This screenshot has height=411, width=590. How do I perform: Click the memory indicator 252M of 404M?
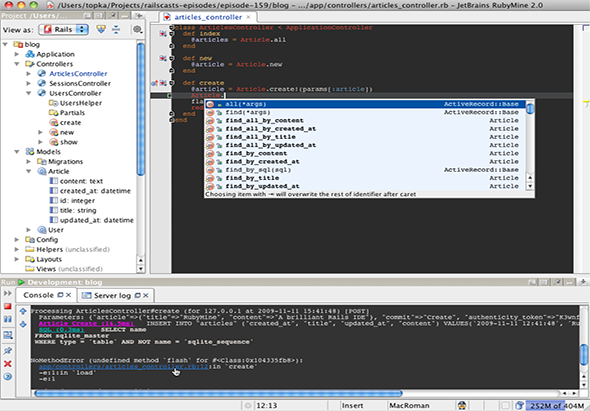pyautogui.click(x=557, y=406)
